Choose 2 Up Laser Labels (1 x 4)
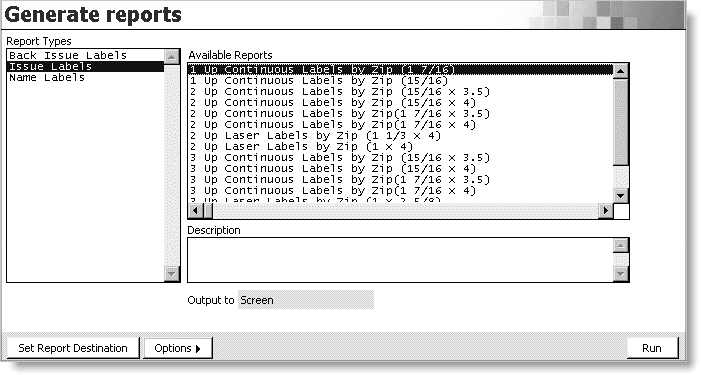 point(401,147)
